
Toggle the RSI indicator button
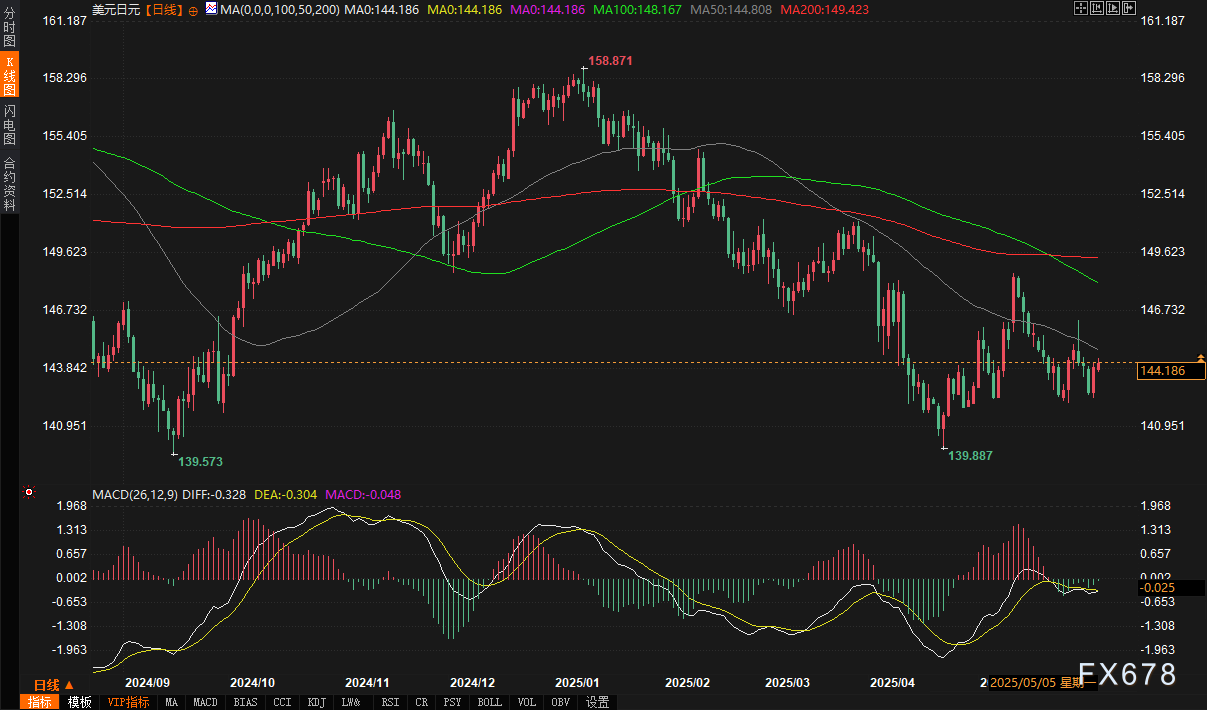(389, 702)
